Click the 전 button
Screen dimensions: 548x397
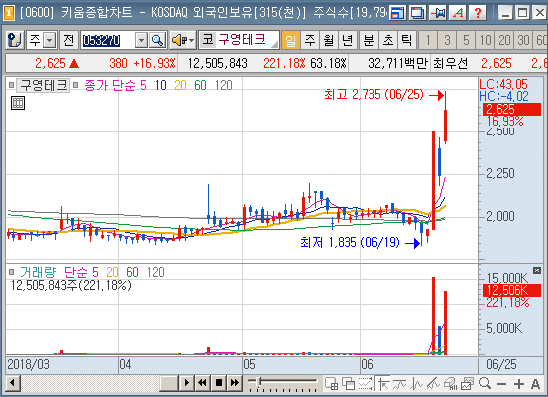pyautogui.click(x=68, y=40)
